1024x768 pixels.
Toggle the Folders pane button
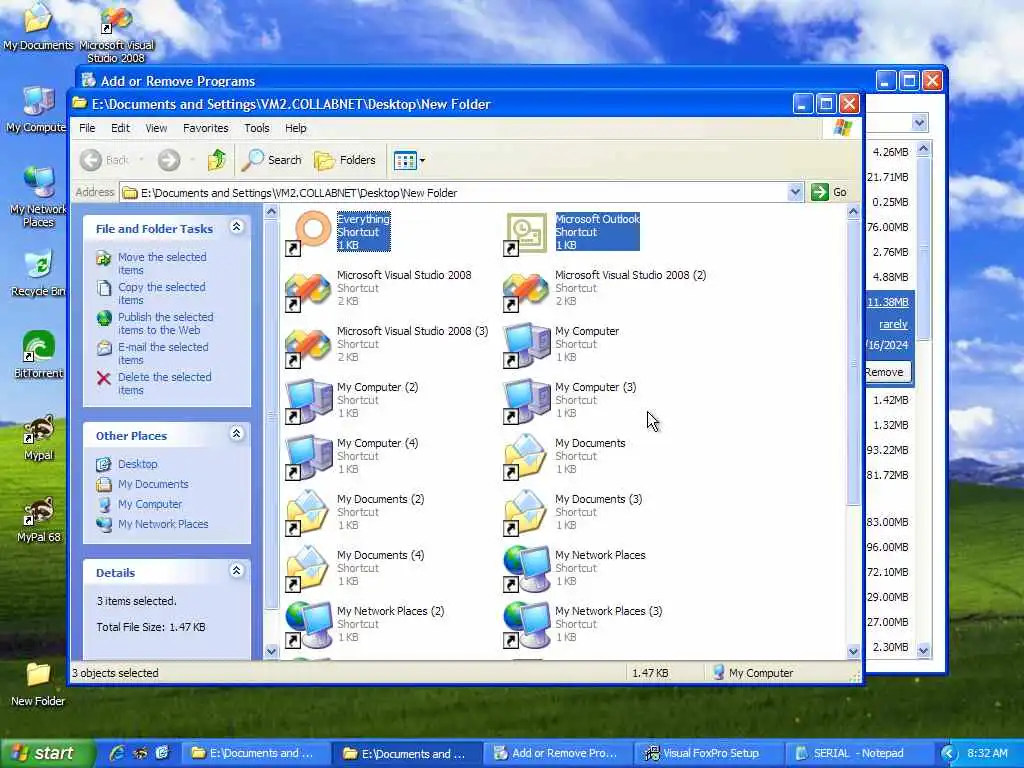coord(345,160)
